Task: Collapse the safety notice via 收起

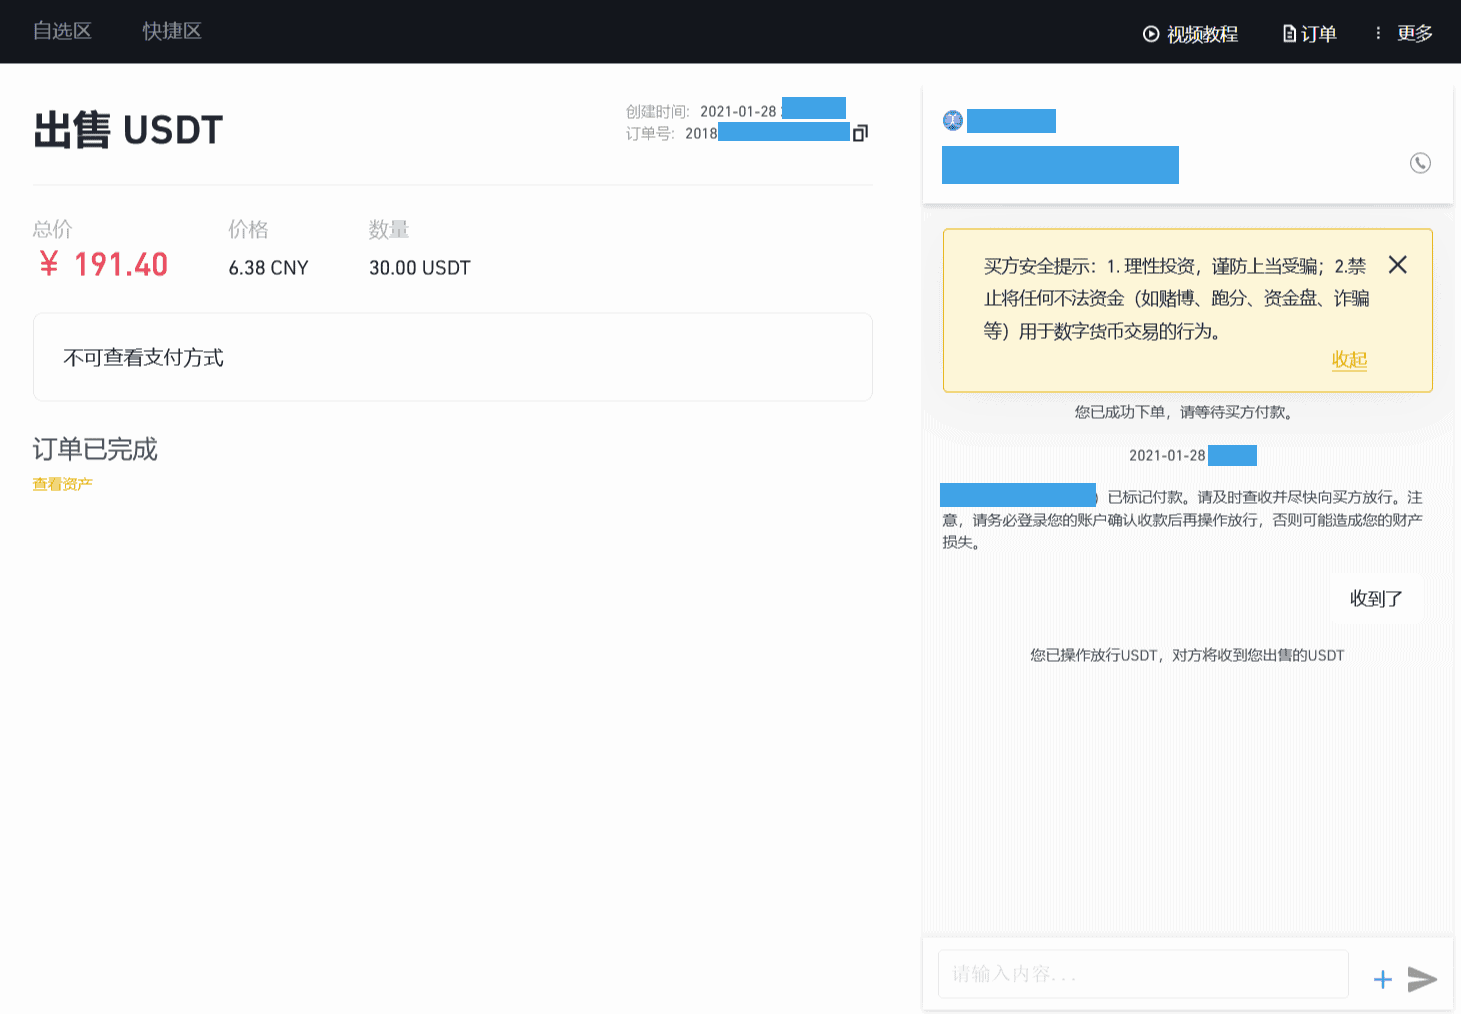Action: pyautogui.click(x=1349, y=361)
